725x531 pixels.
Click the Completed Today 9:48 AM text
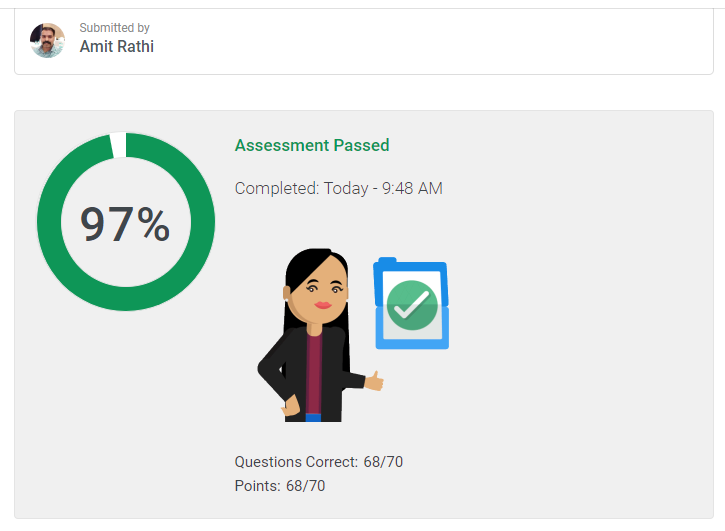point(338,188)
